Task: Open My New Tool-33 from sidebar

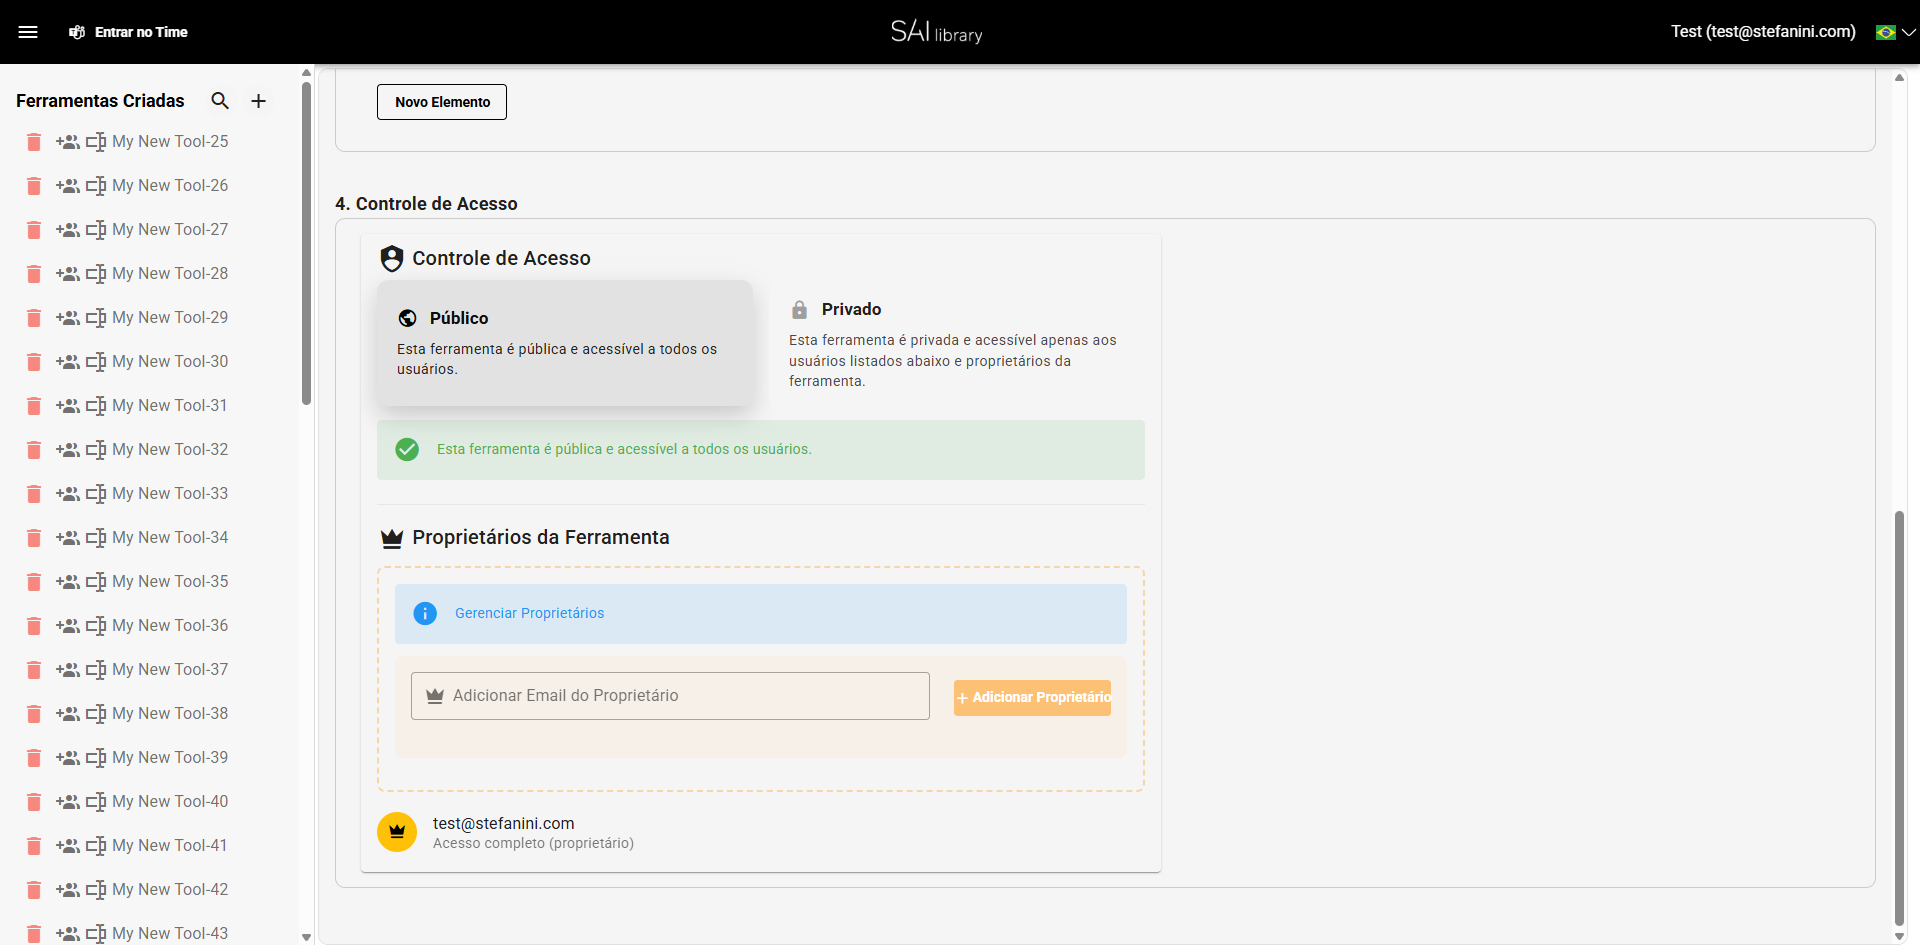Action: point(170,494)
